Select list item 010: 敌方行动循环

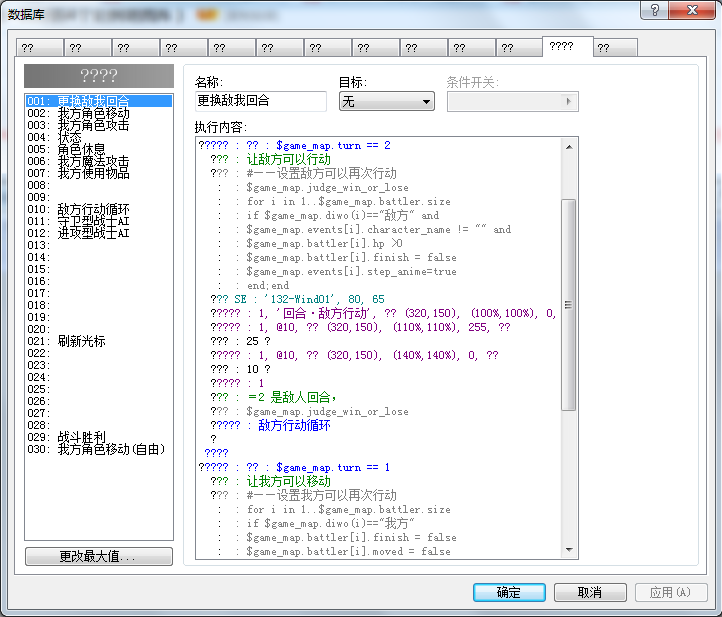99,209
